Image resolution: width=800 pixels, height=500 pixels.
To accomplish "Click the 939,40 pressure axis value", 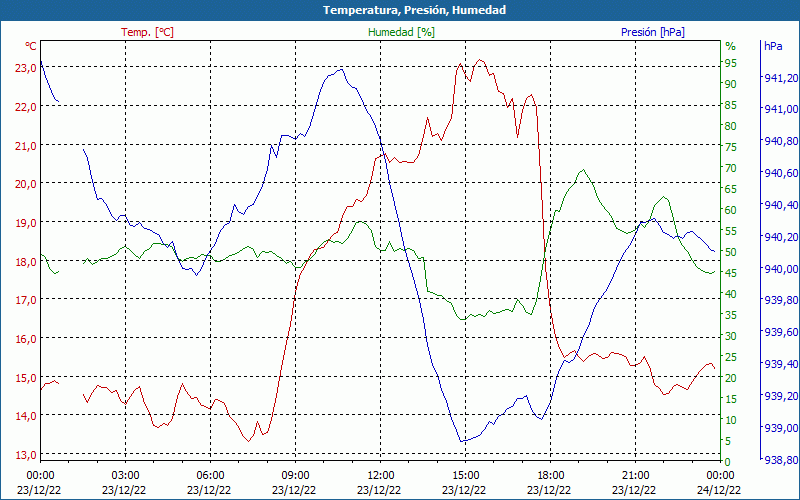I will tap(781, 364).
